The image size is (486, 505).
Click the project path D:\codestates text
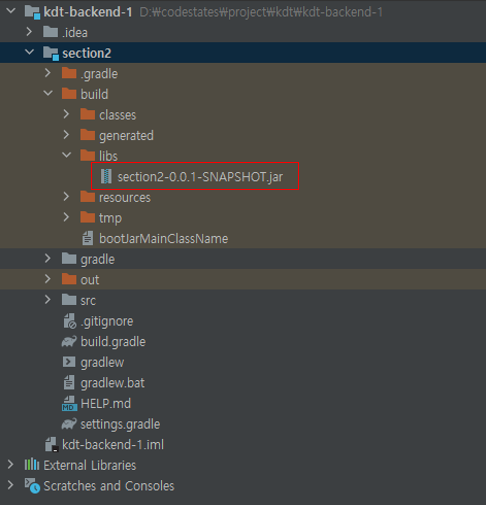point(261,12)
